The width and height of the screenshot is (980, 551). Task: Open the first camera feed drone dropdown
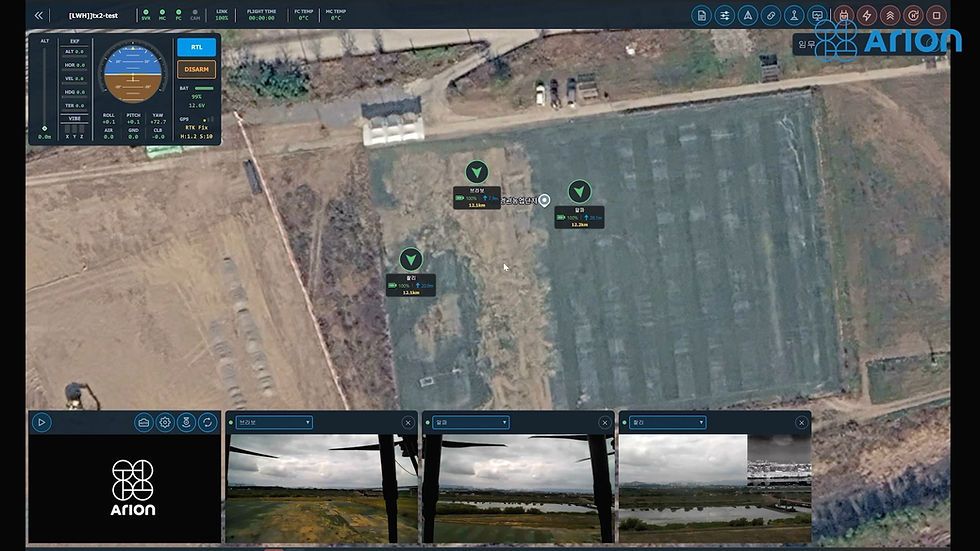[x=274, y=422]
